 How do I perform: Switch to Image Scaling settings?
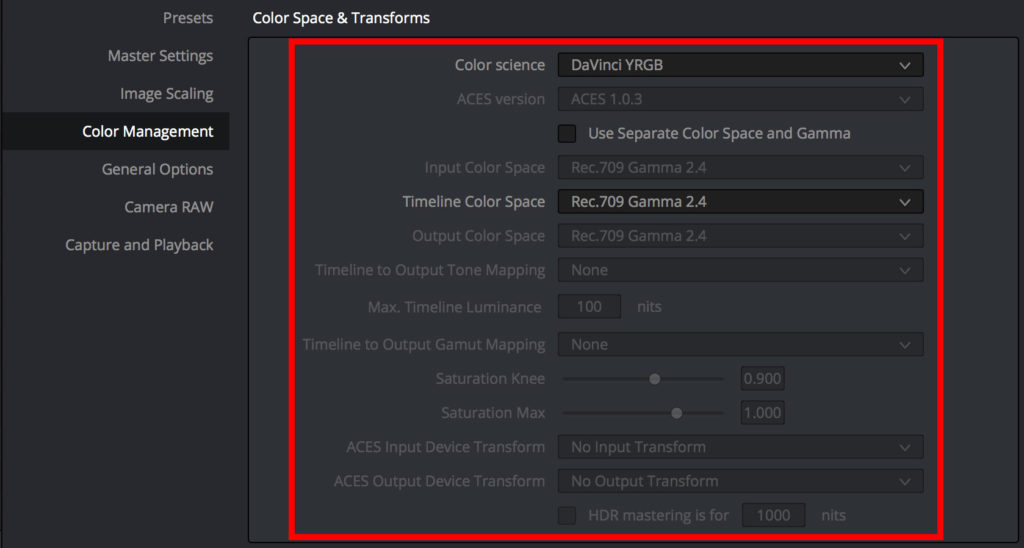coord(167,94)
